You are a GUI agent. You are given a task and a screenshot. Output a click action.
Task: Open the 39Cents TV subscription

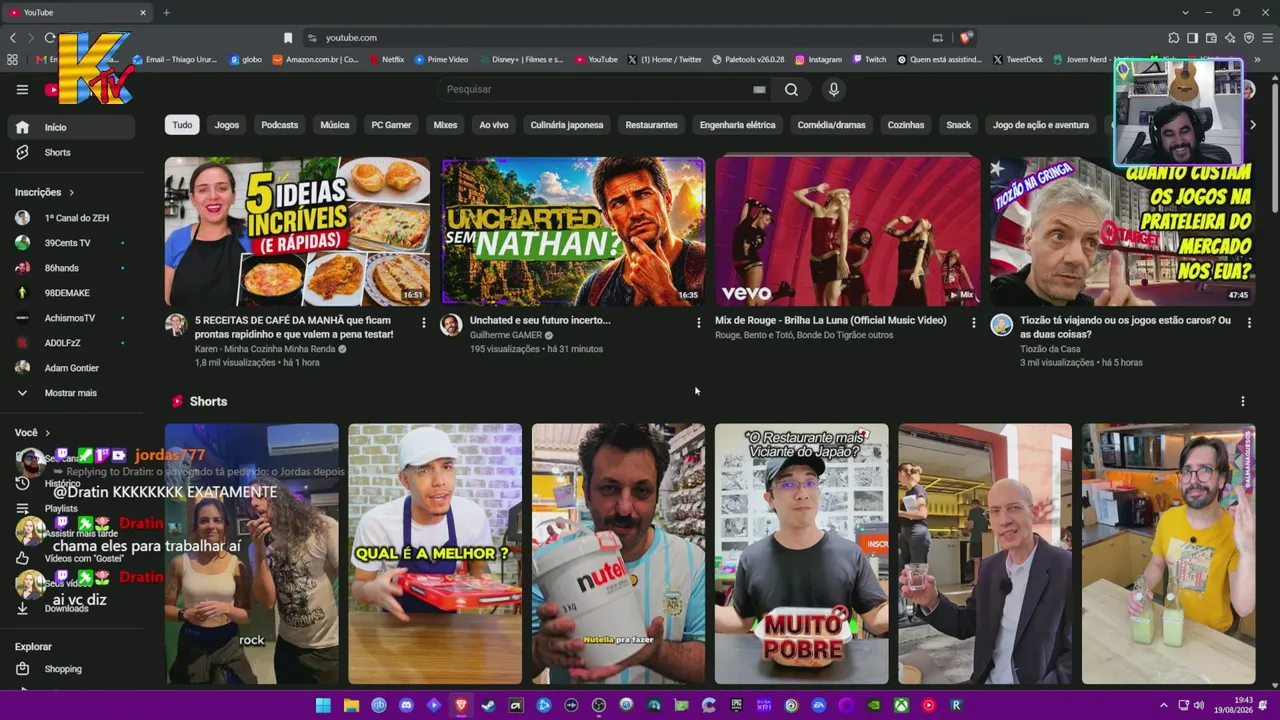70,243
